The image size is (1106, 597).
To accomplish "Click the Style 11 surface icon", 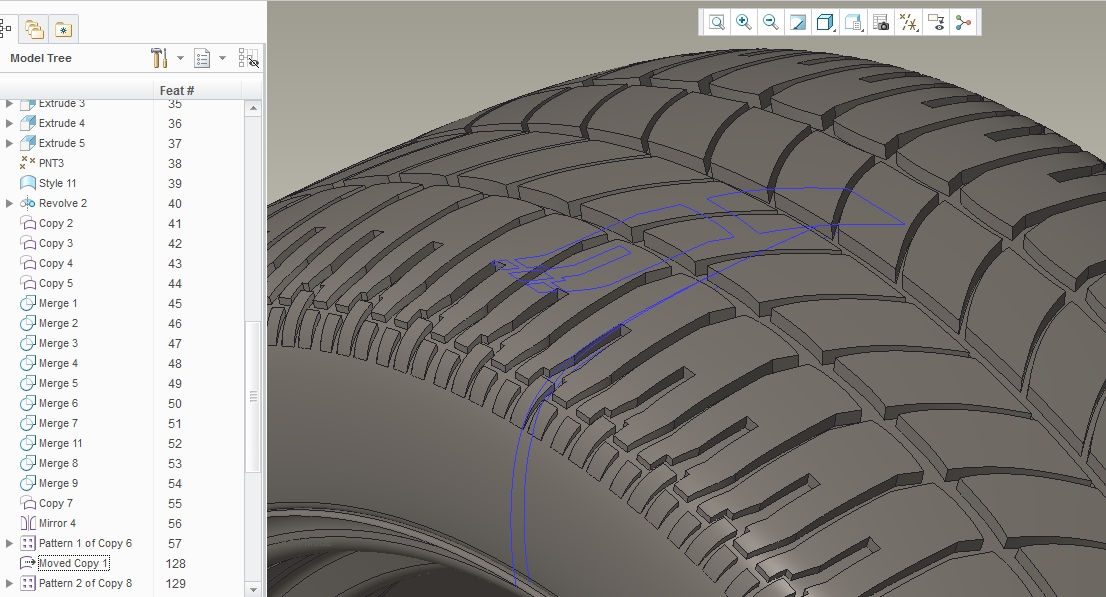I will pos(28,183).
